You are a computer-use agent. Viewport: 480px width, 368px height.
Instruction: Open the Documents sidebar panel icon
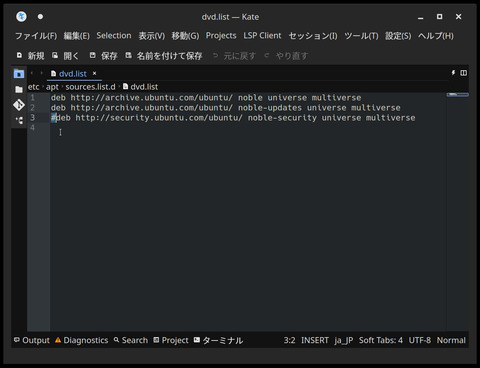pos(19,74)
